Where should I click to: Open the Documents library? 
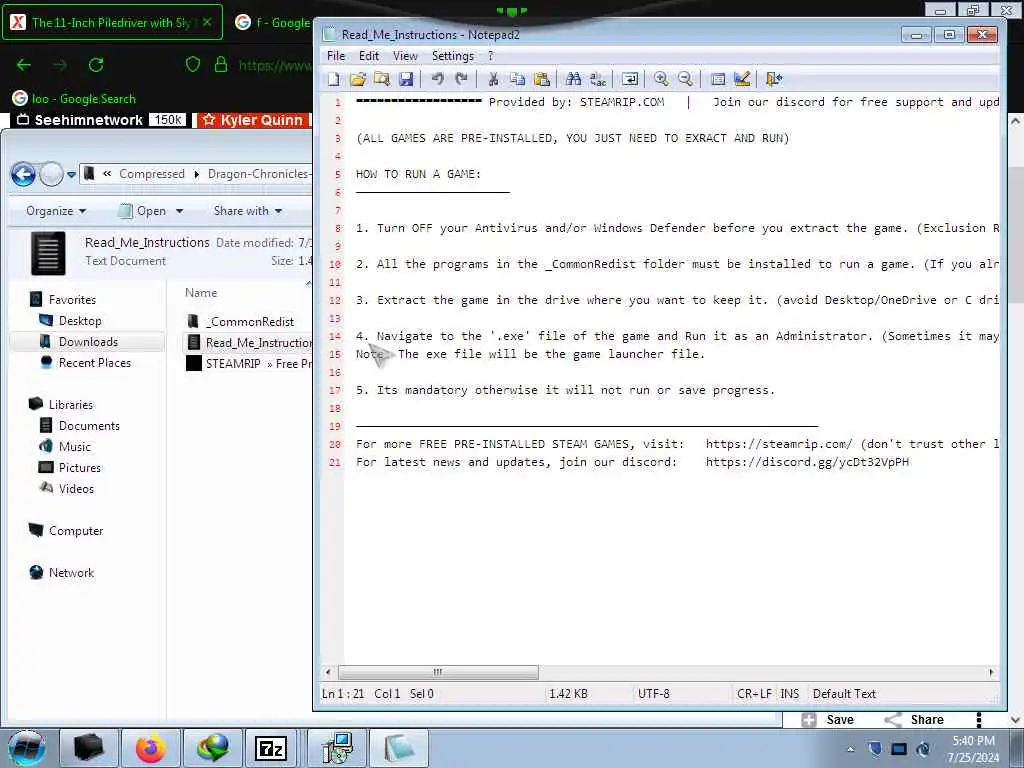(x=89, y=425)
